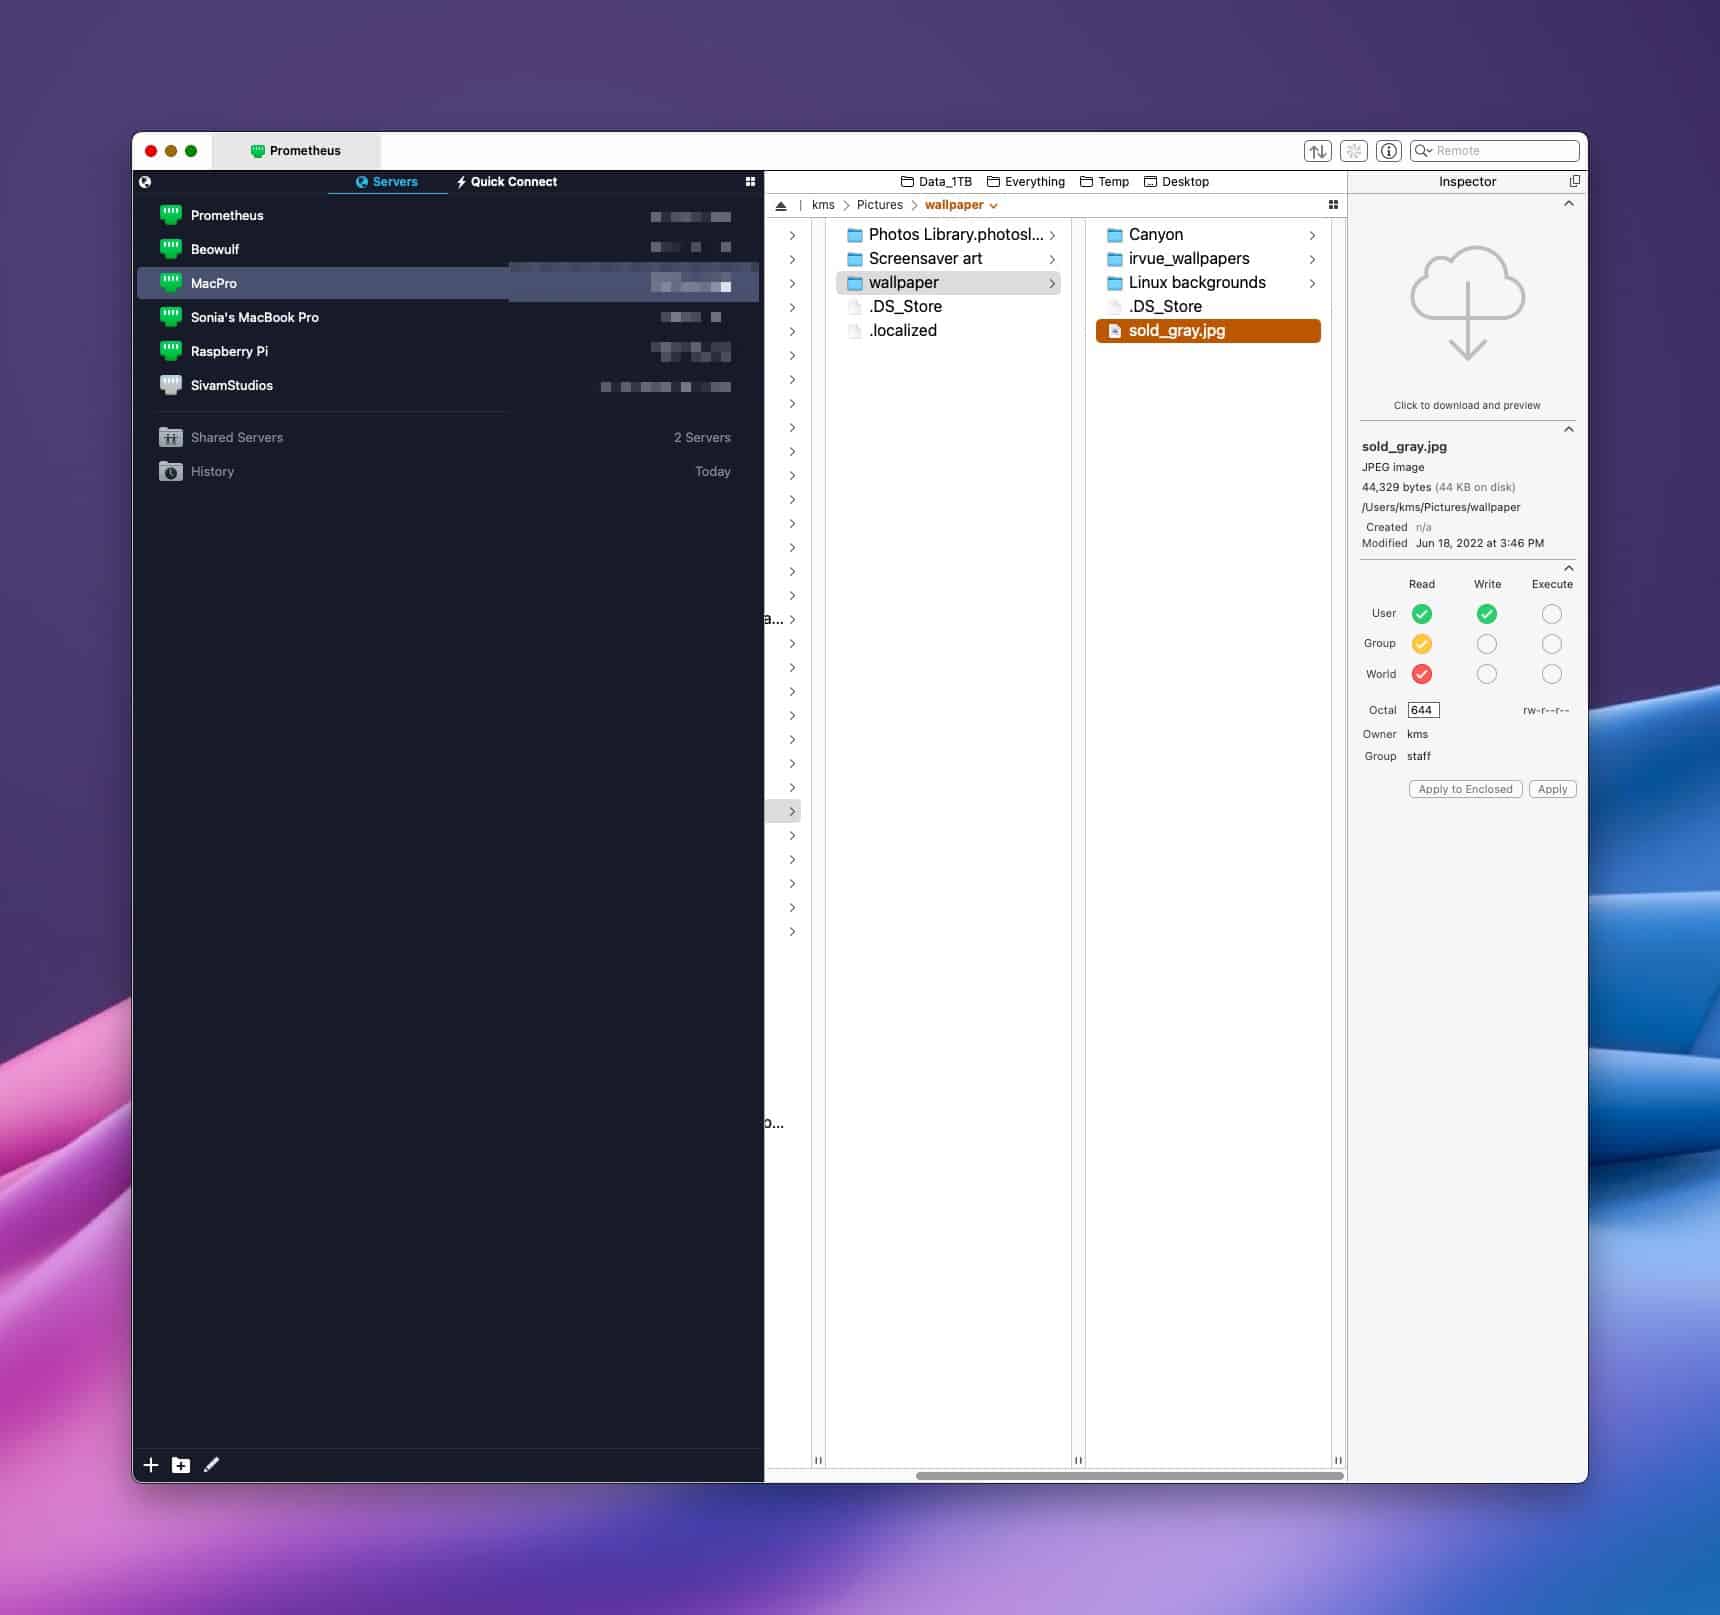This screenshot has width=1720, height=1615.
Task: Click the pencil edit icon
Action: click(x=211, y=1465)
